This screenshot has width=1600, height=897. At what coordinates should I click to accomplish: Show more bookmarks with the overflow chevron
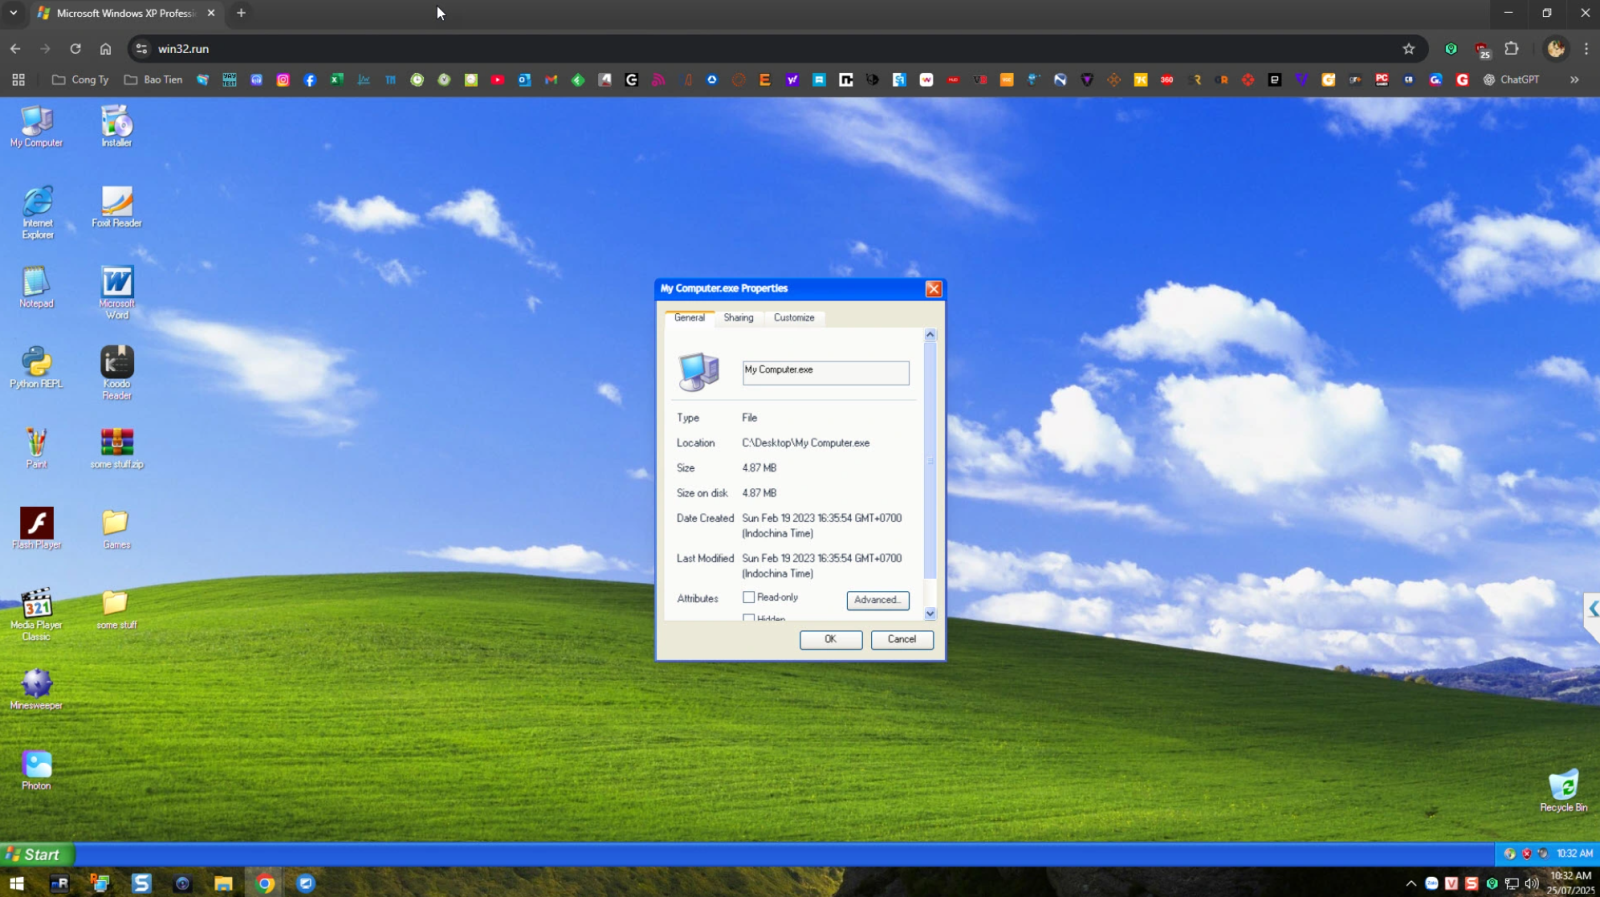[1574, 80]
